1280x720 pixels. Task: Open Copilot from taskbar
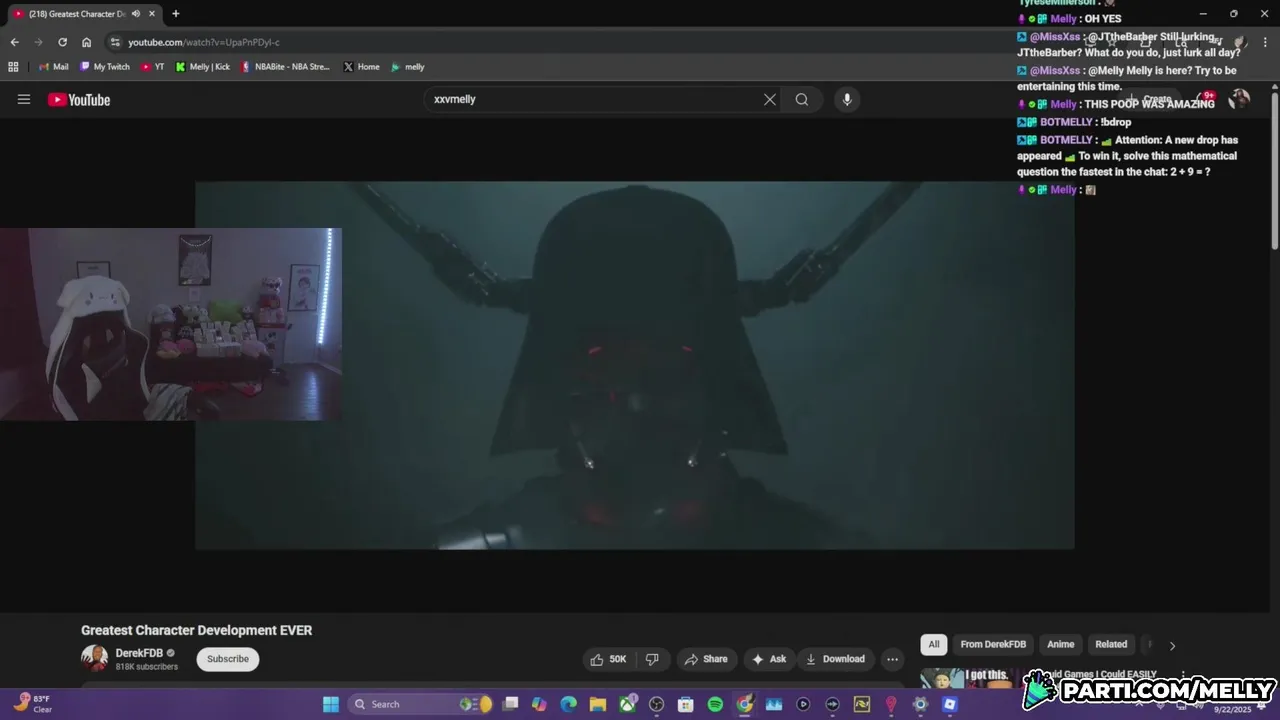(x=539, y=704)
